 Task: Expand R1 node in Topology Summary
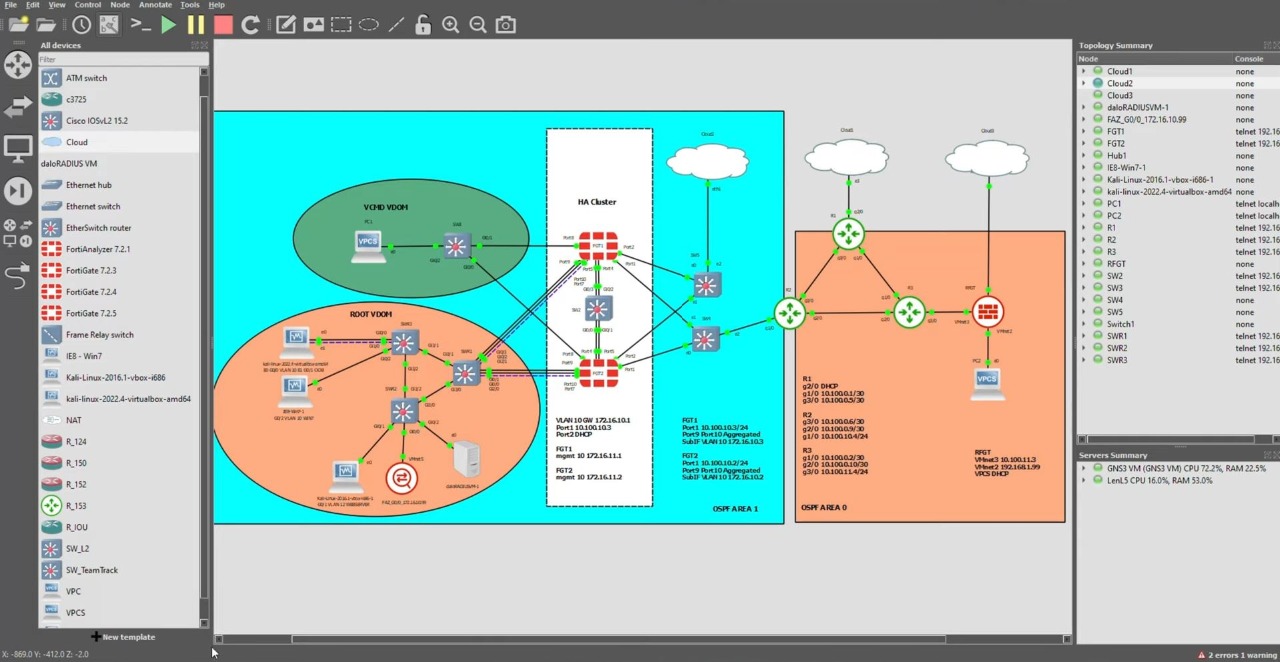point(1083,228)
